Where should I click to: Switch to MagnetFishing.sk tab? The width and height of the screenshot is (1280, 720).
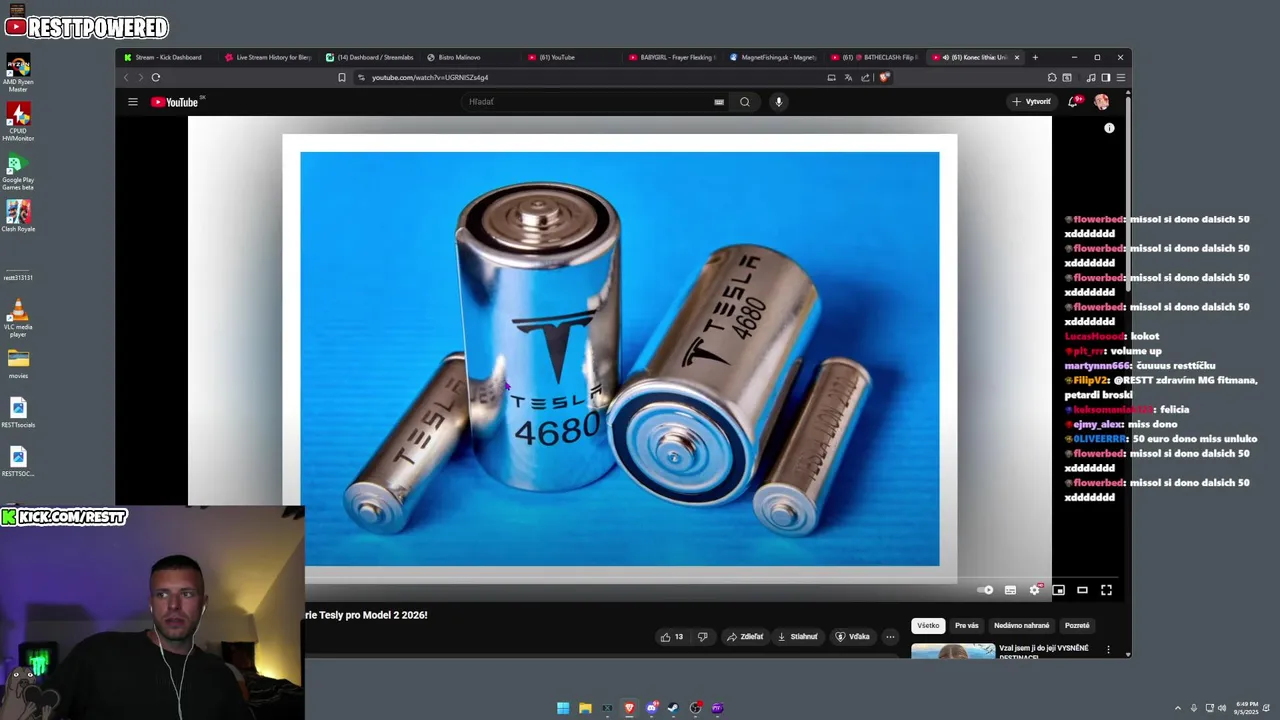coord(772,57)
